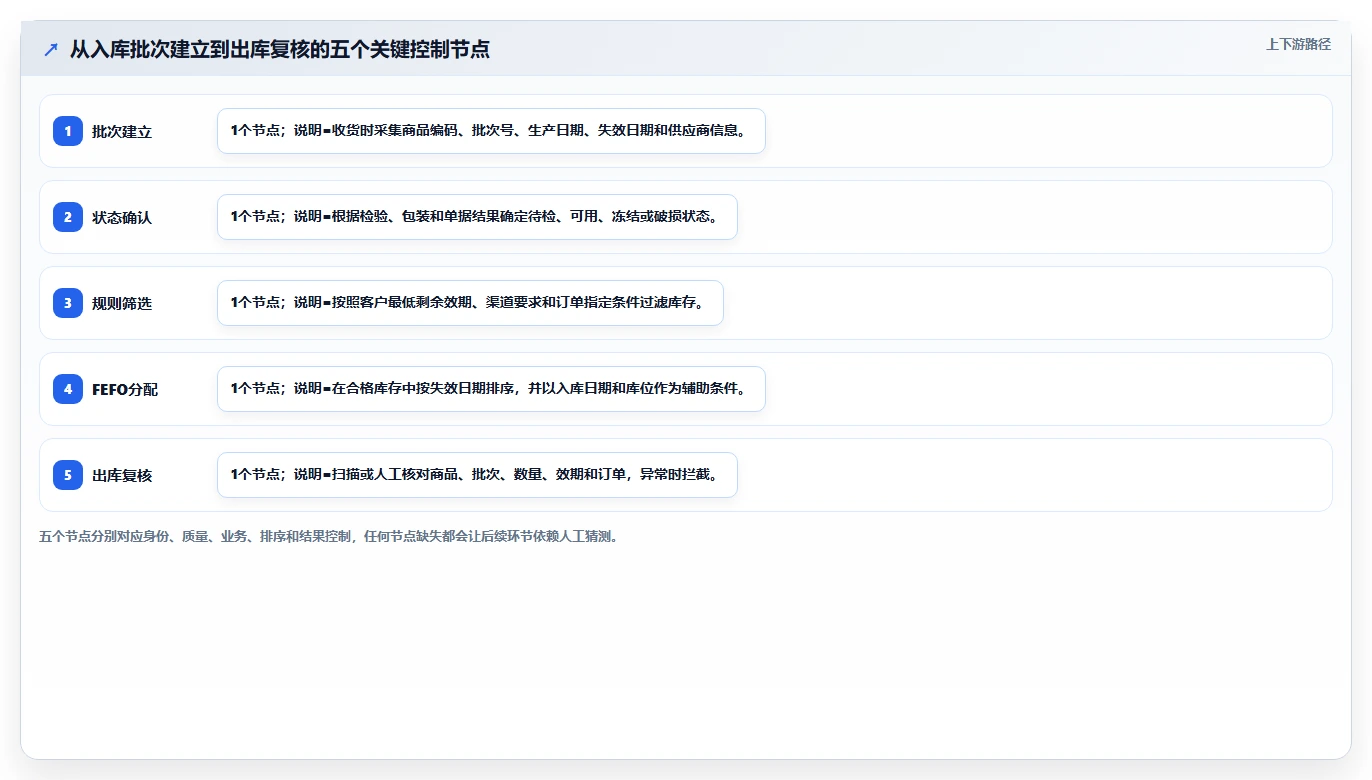Open the description box about 扫描或人工核对商品
1372x780 pixels.
tap(477, 475)
